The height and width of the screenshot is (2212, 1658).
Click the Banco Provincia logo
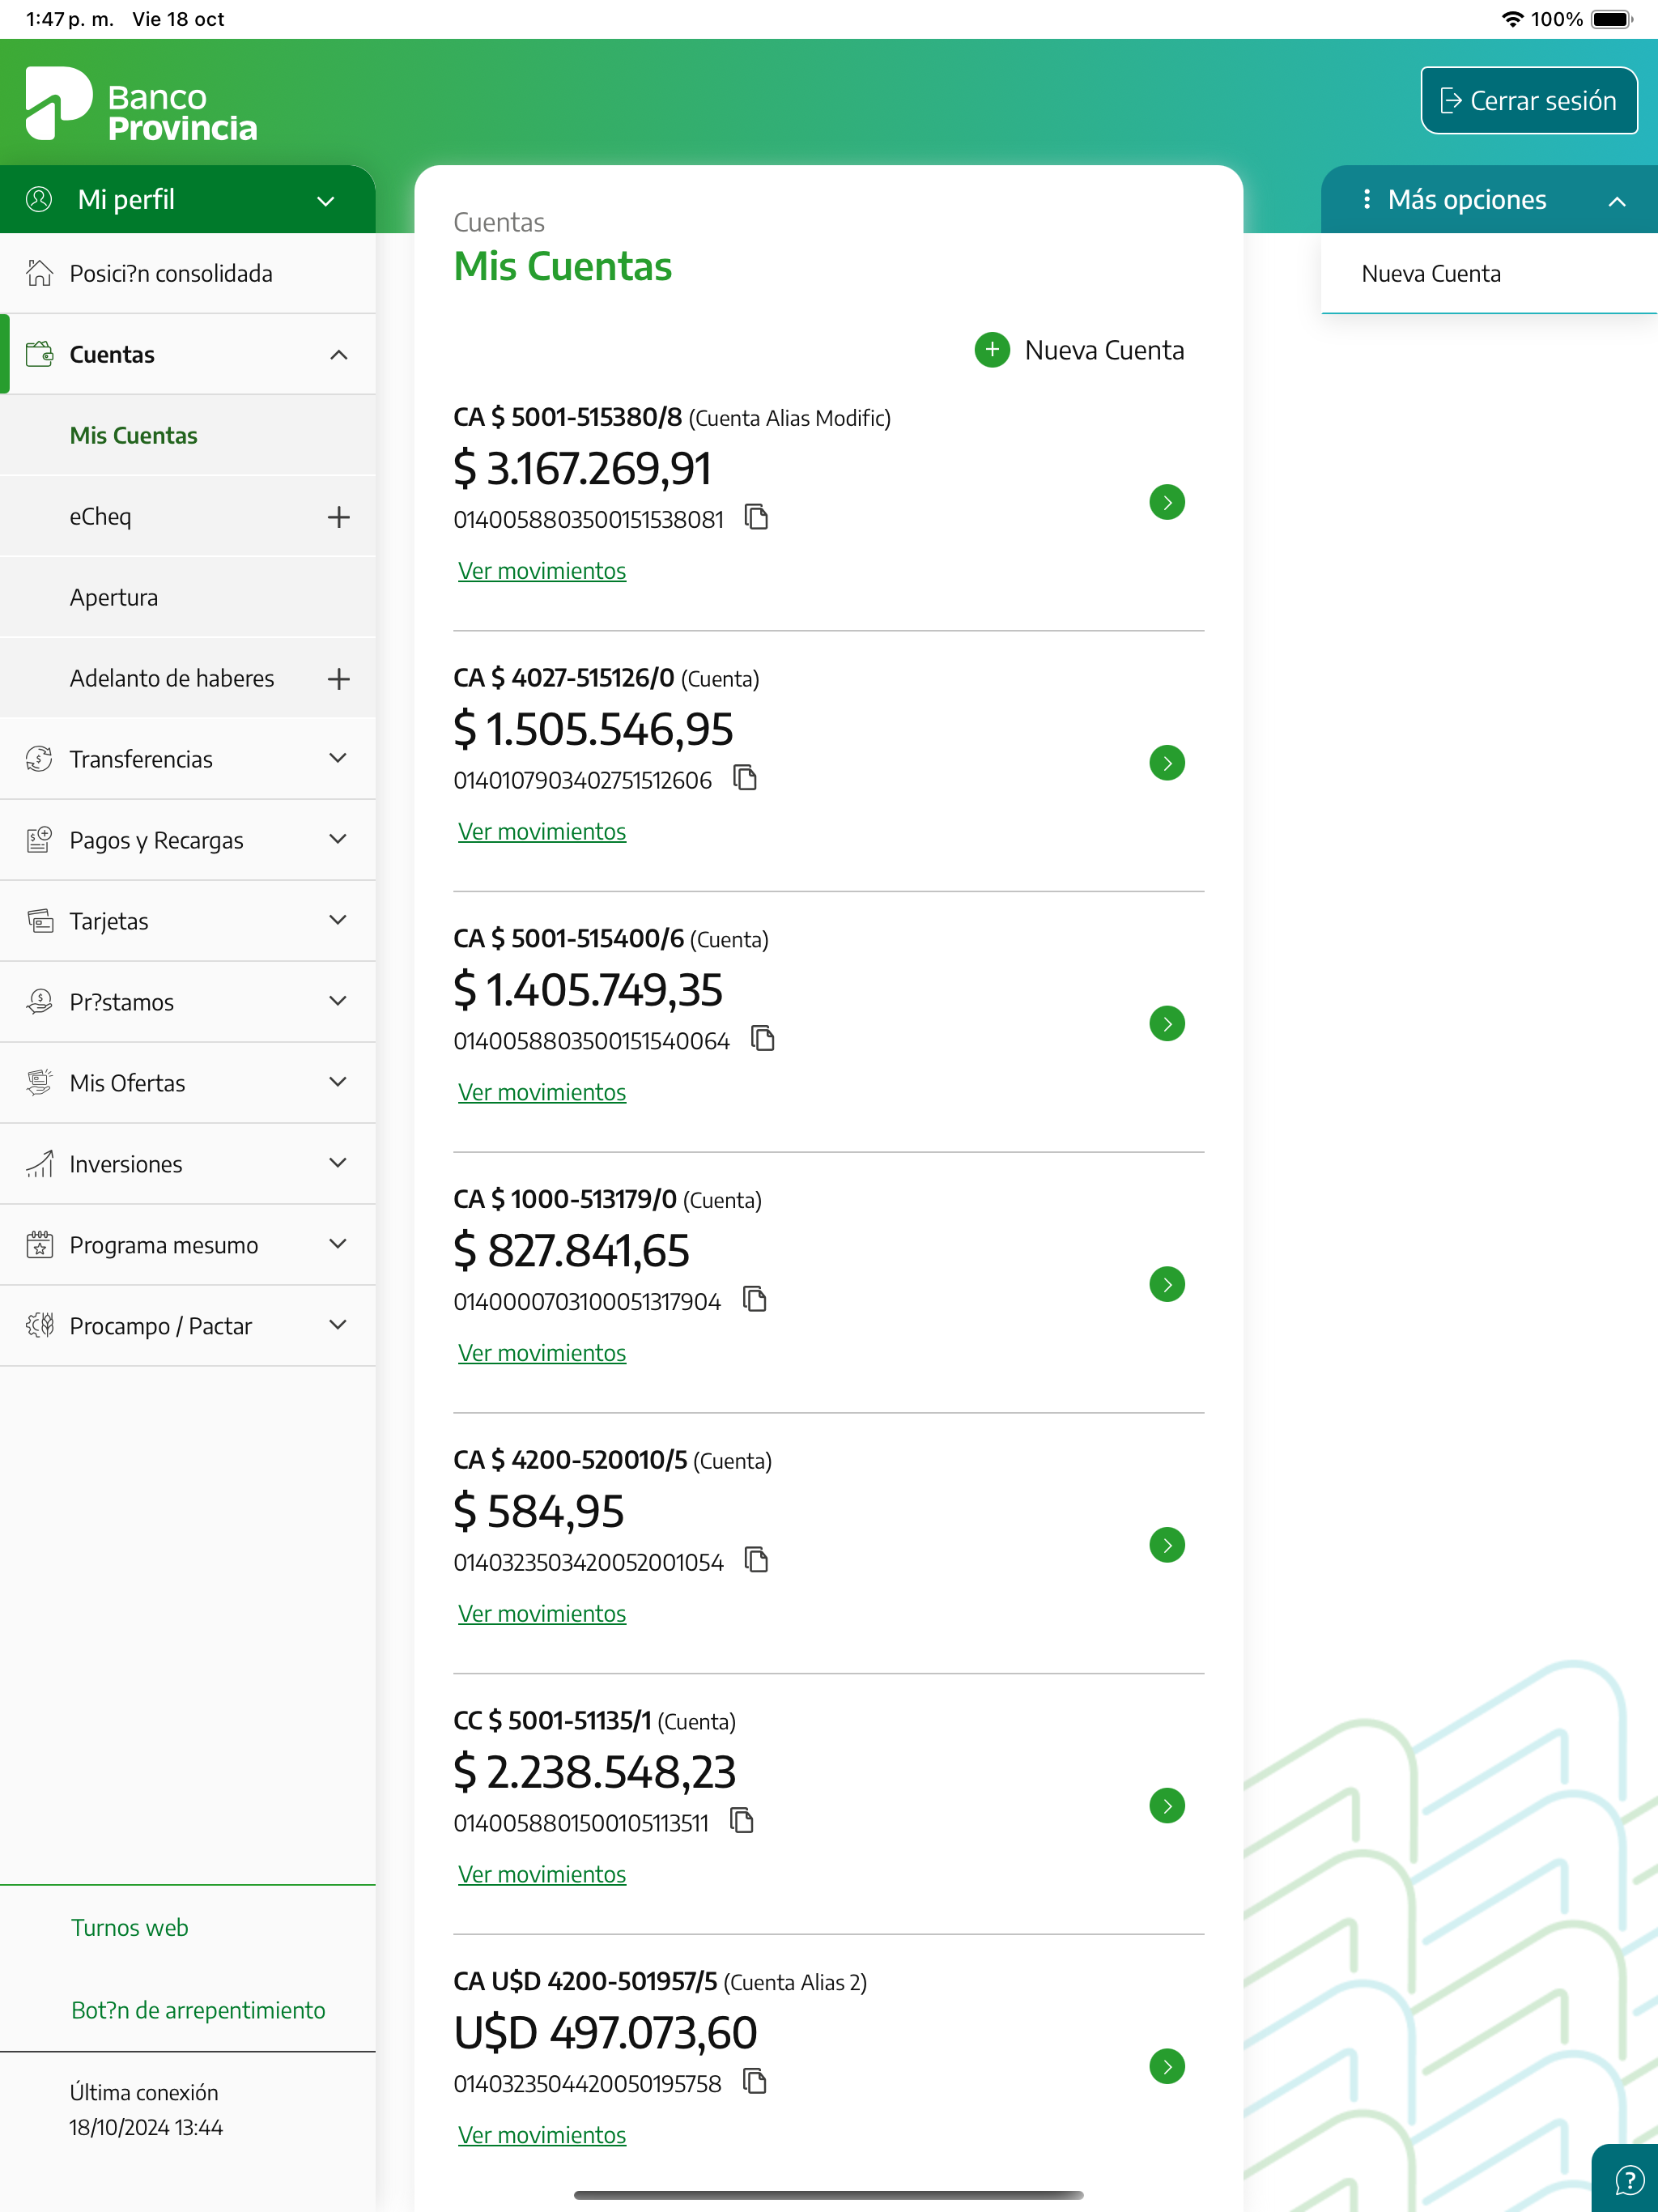(x=141, y=105)
